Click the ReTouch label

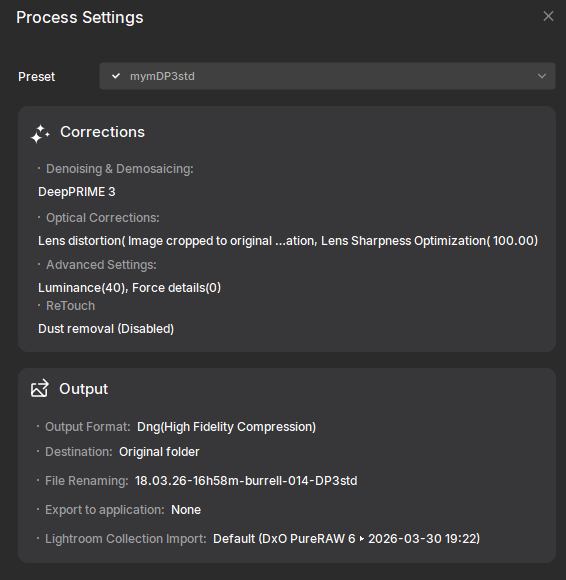pyautogui.click(x=70, y=306)
